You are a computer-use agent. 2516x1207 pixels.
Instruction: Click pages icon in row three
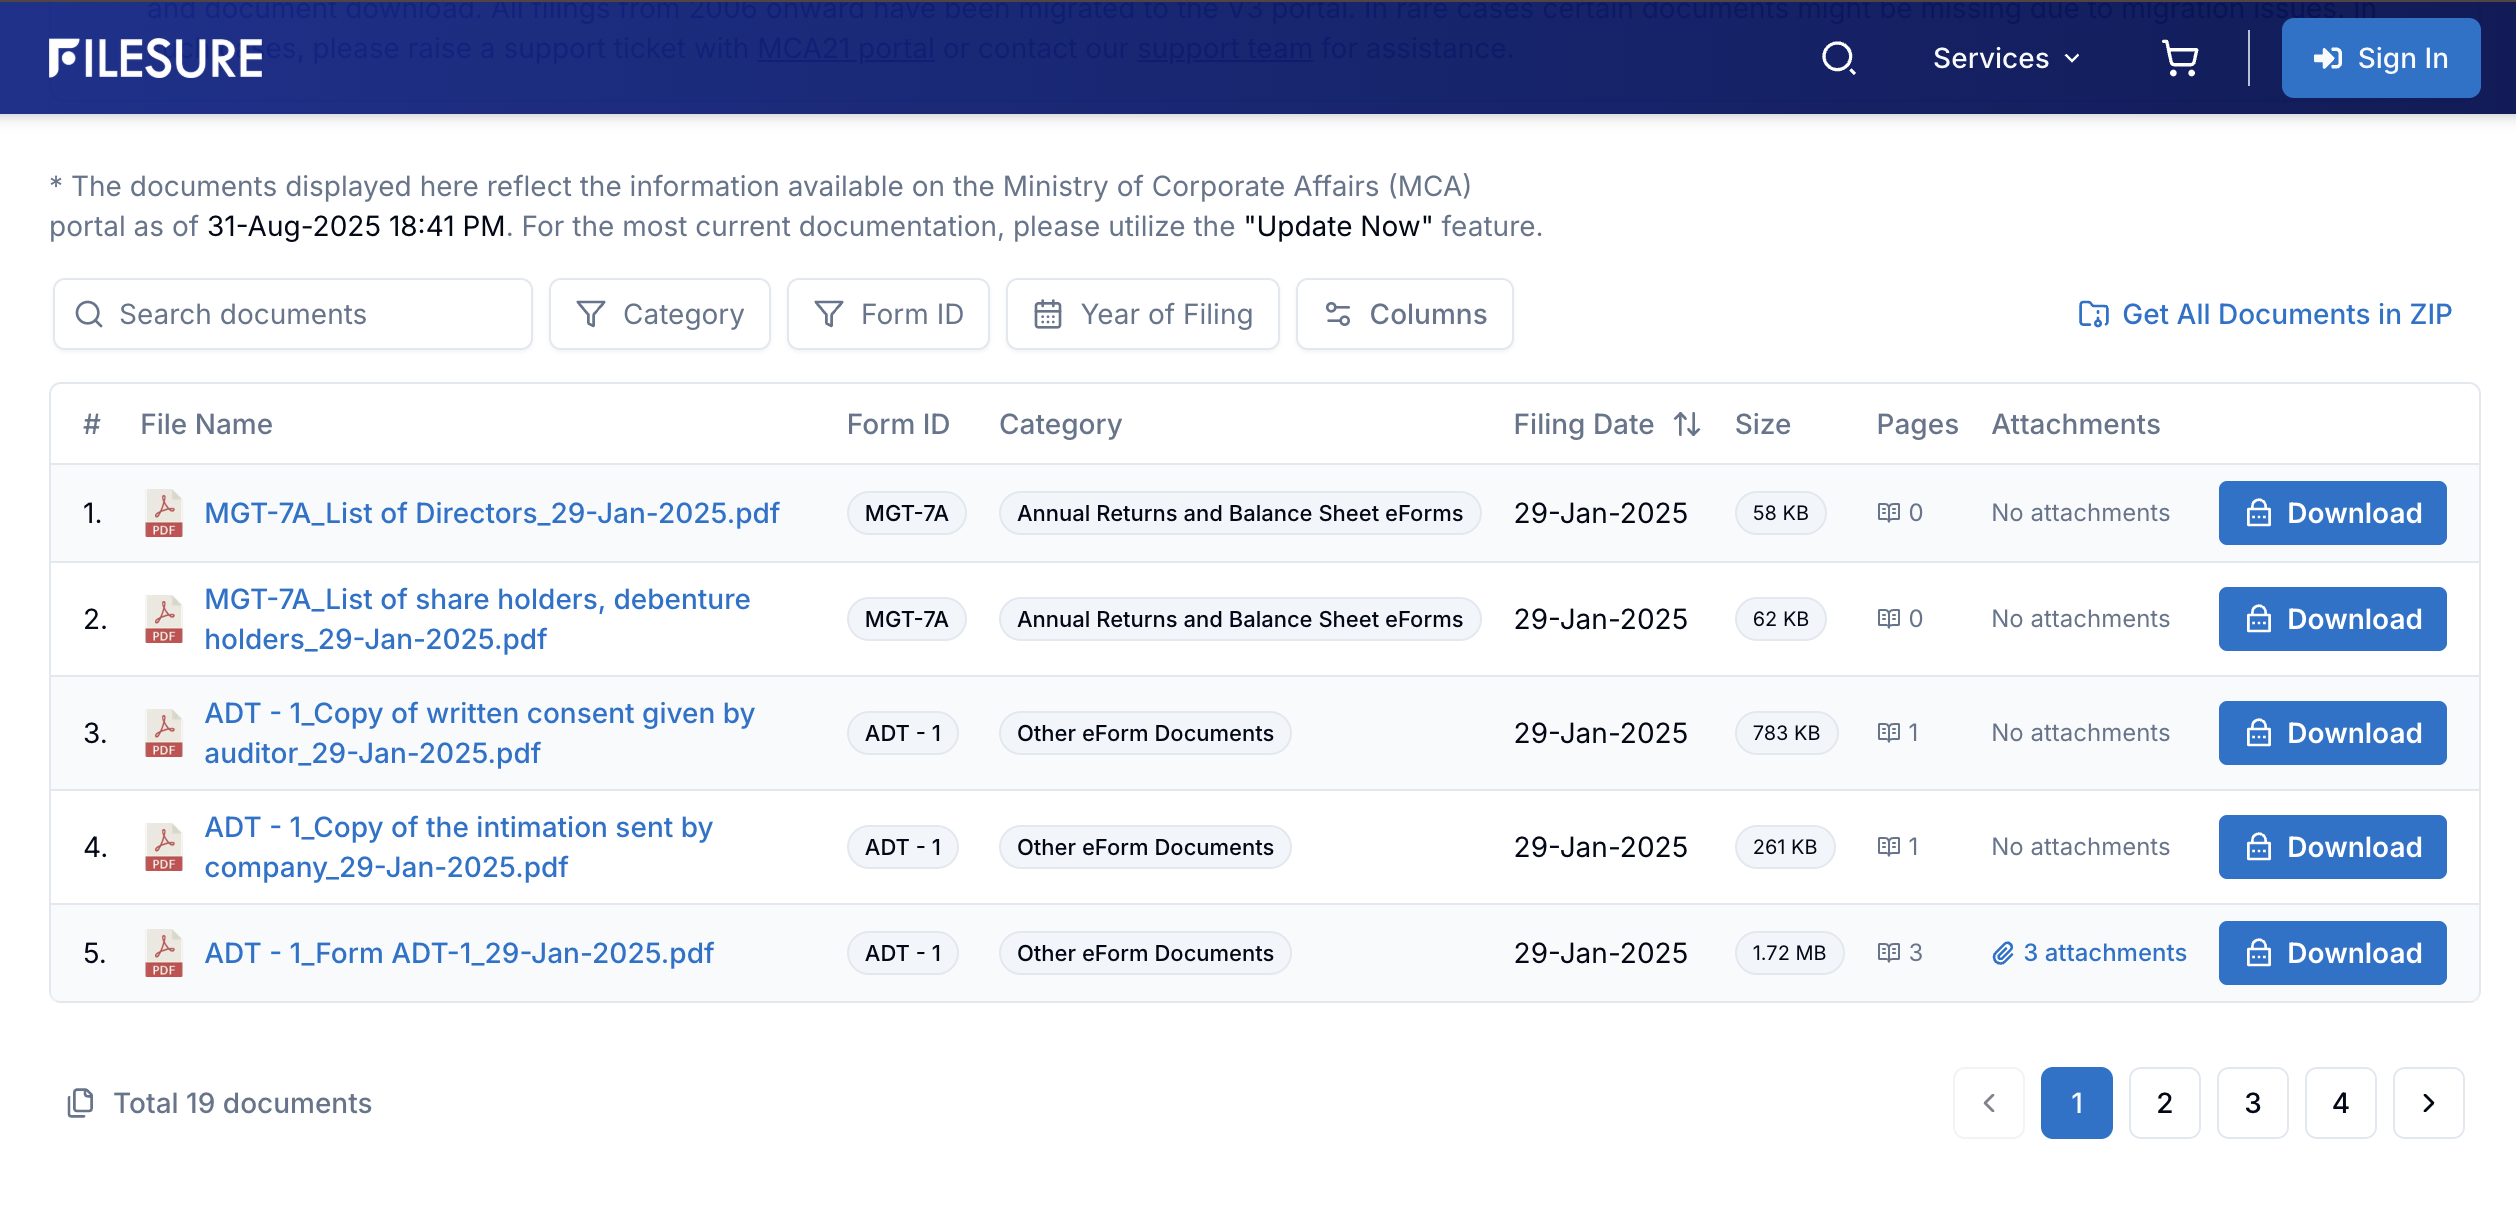click(1888, 733)
